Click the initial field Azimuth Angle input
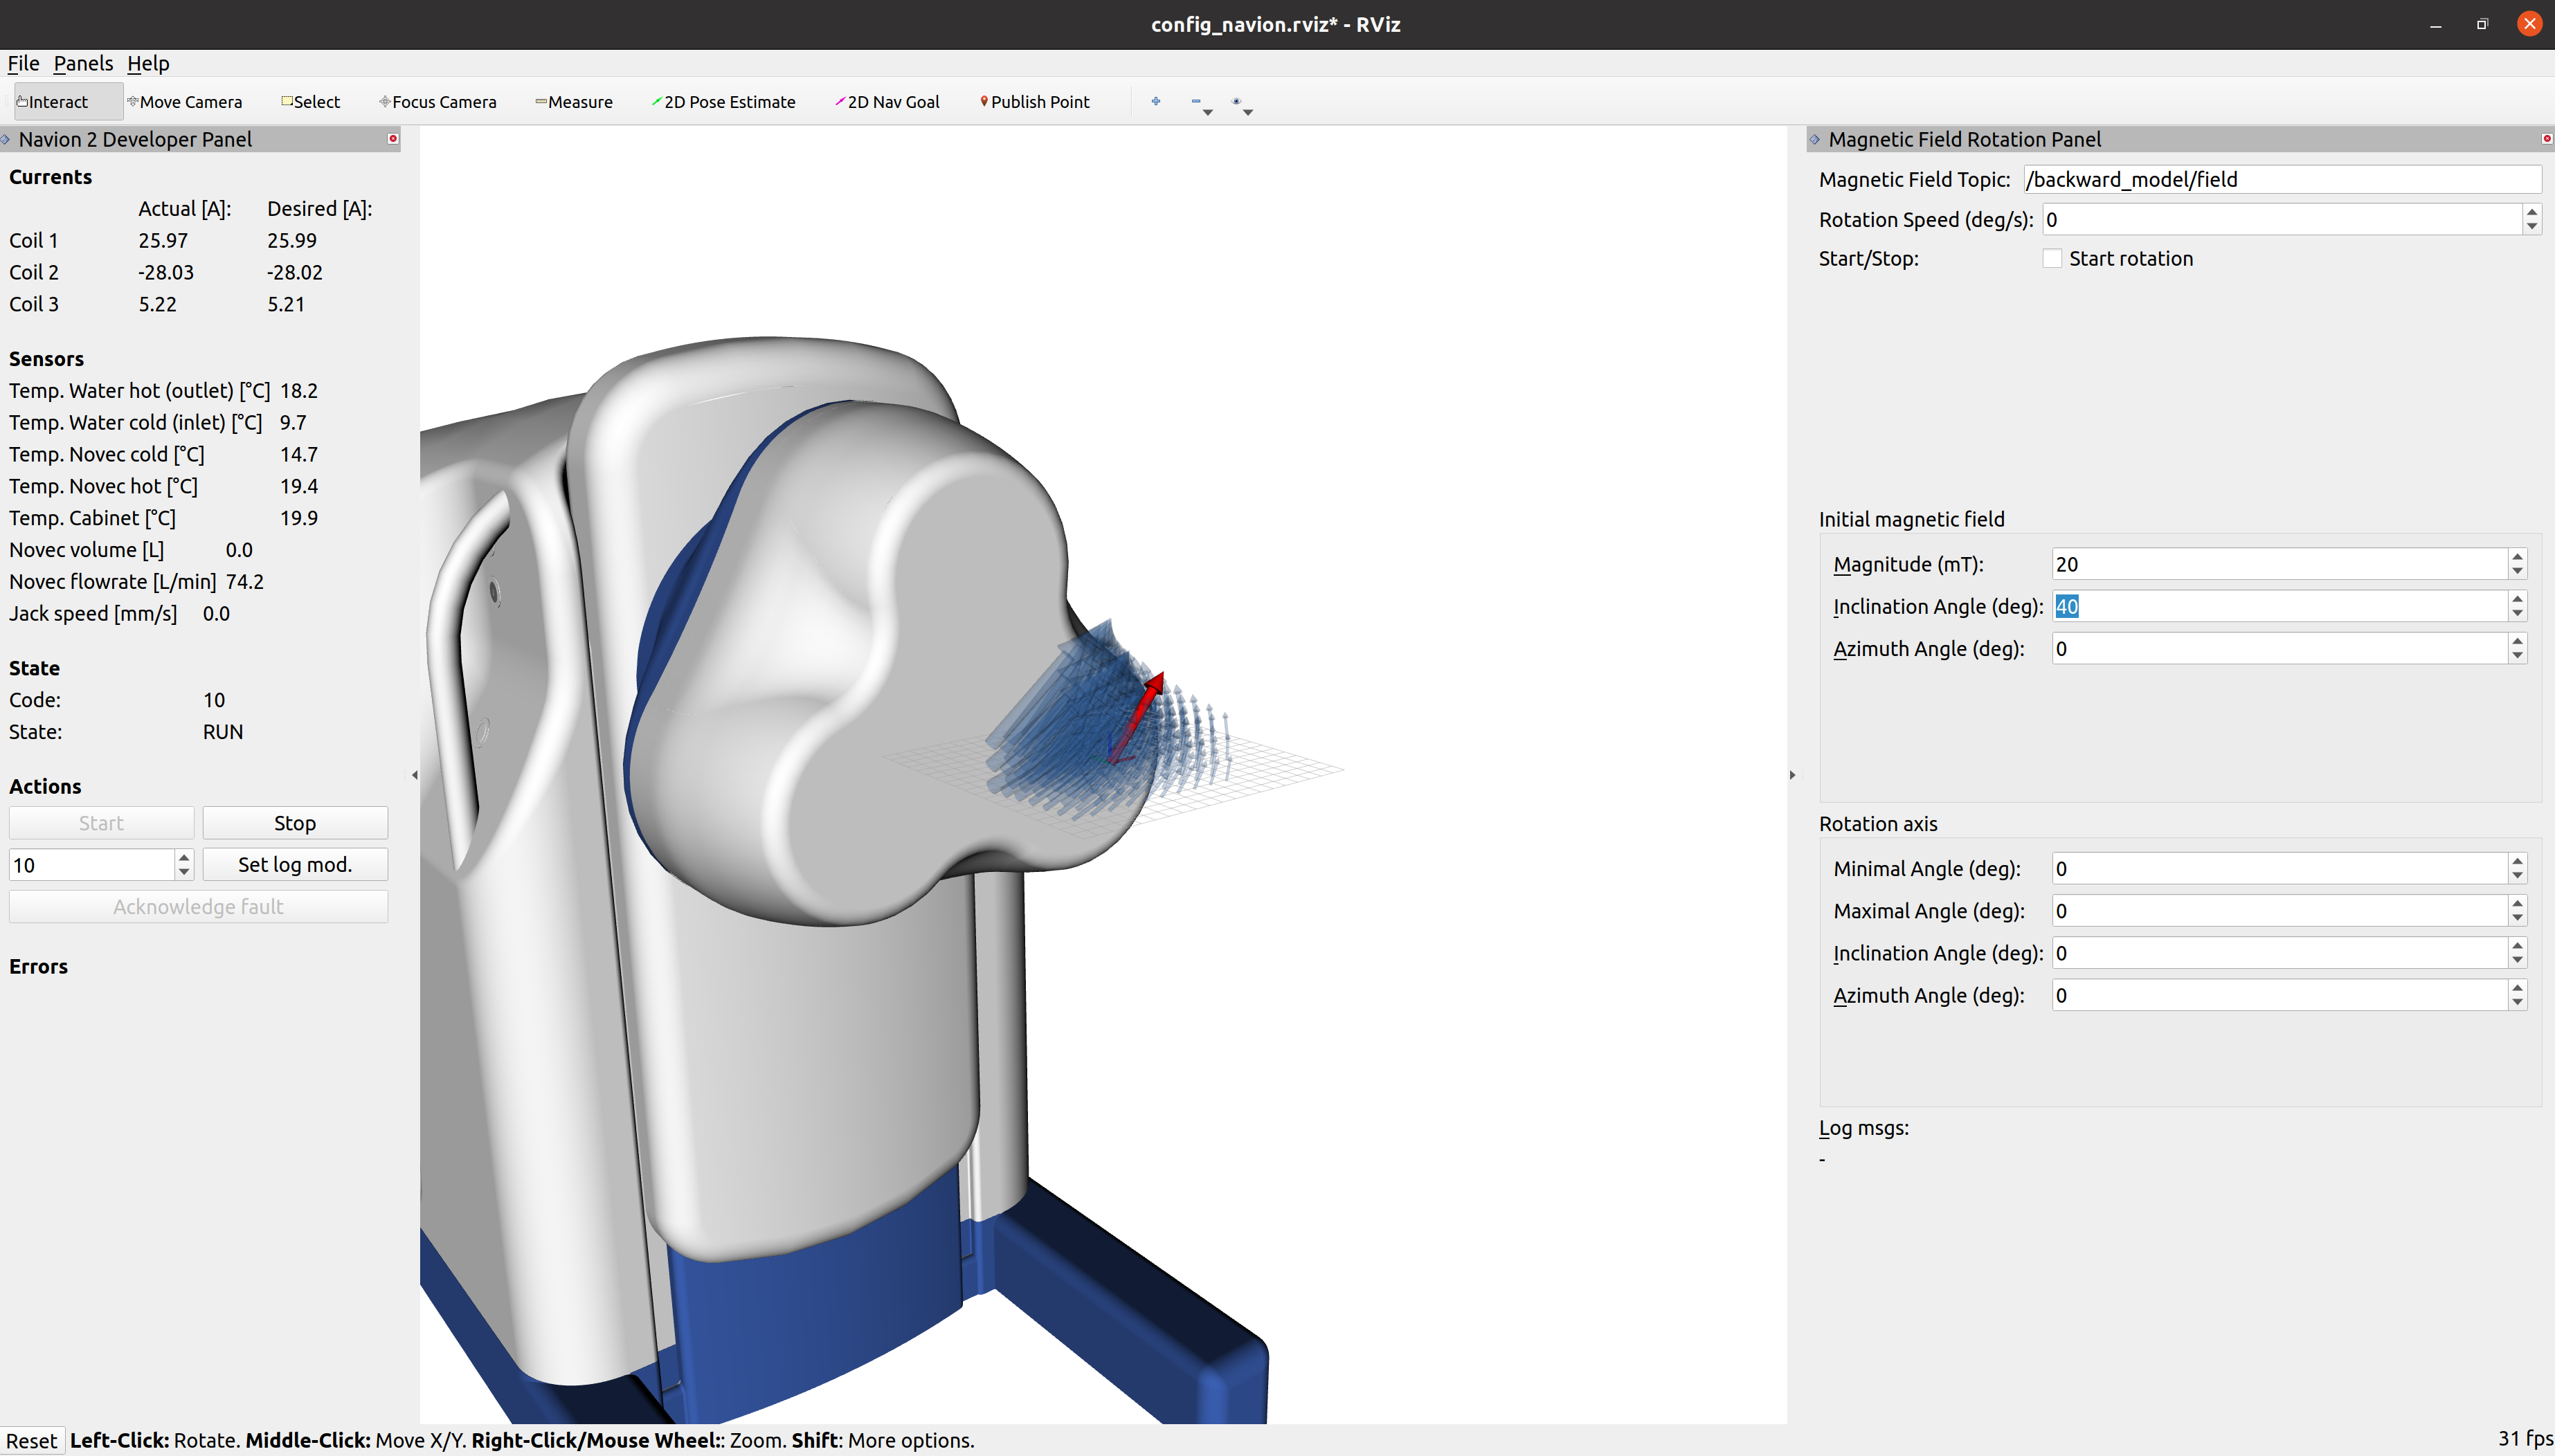Viewport: 2555px width, 1456px height. click(x=2279, y=649)
